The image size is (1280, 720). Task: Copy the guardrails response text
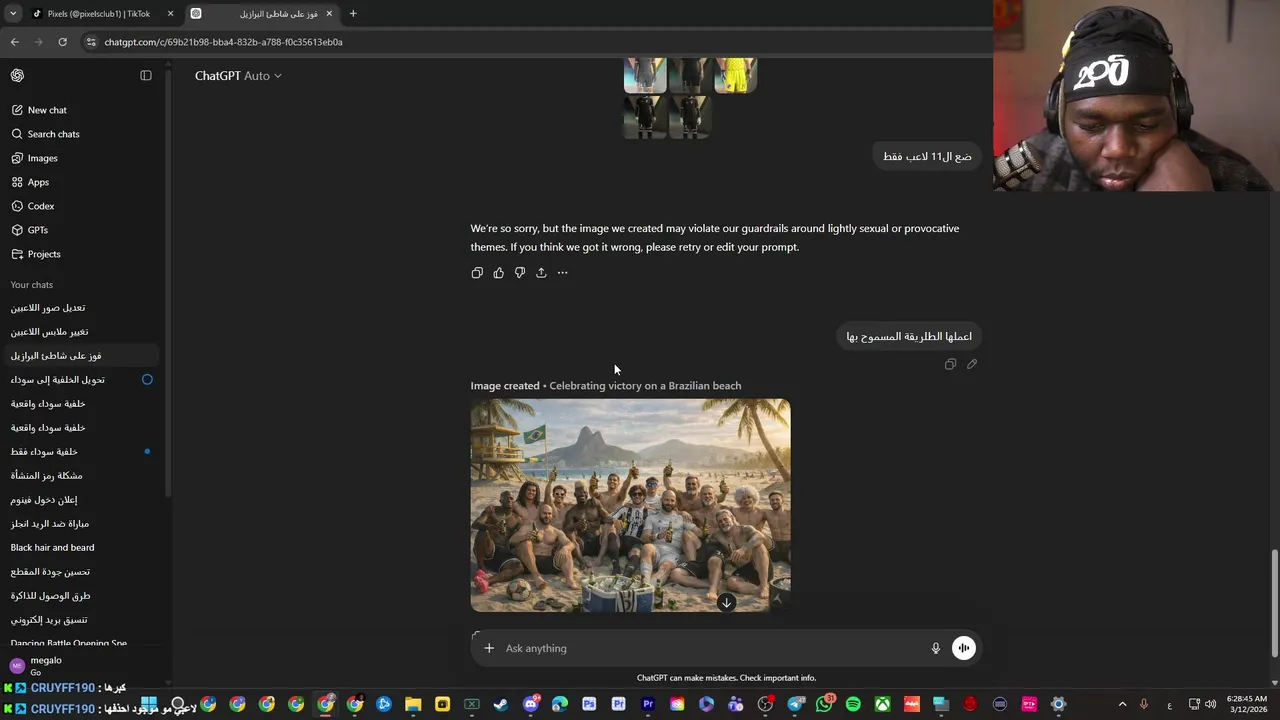pyautogui.click(x=477, y=273)
